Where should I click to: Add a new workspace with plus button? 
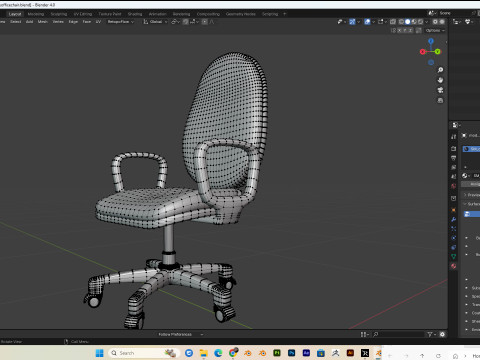pyautogui.click(x=284, y=14)
